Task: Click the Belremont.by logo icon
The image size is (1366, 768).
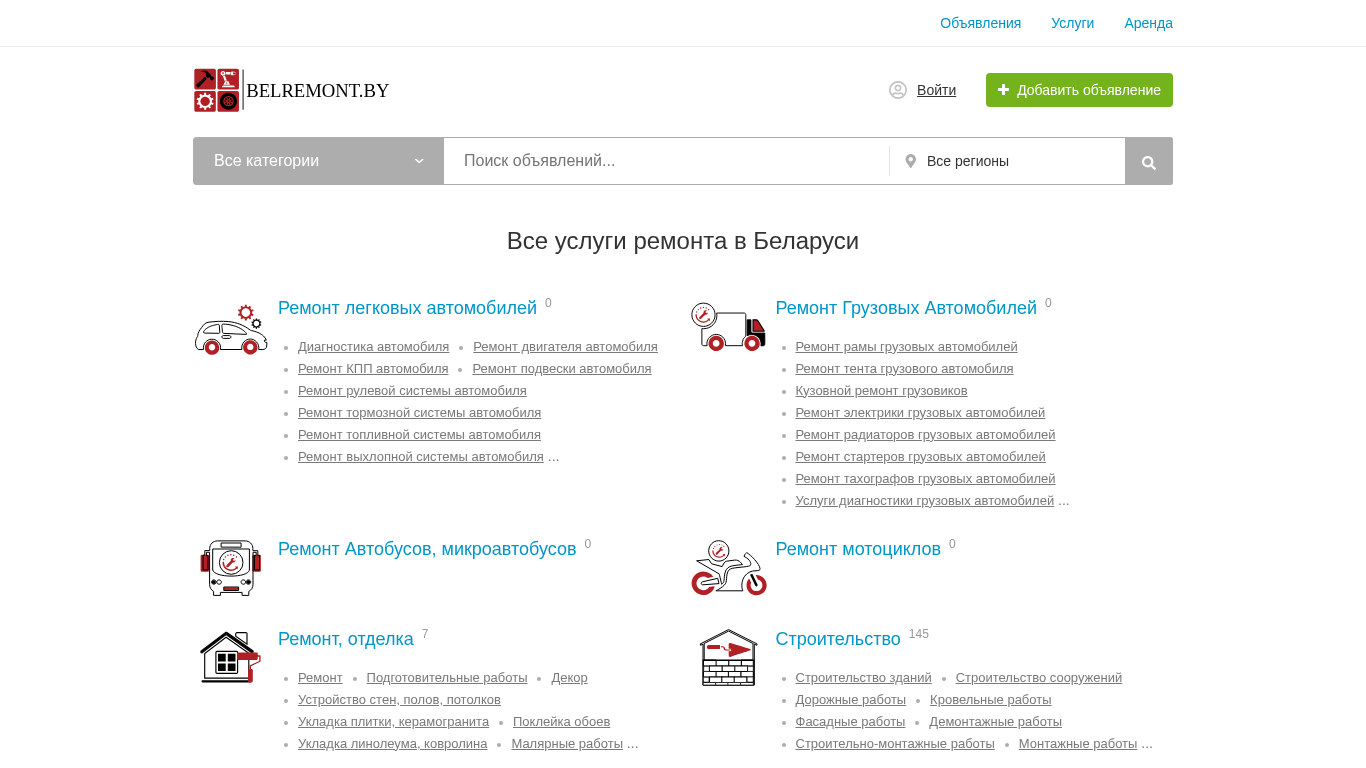Action: click(217, 90)
